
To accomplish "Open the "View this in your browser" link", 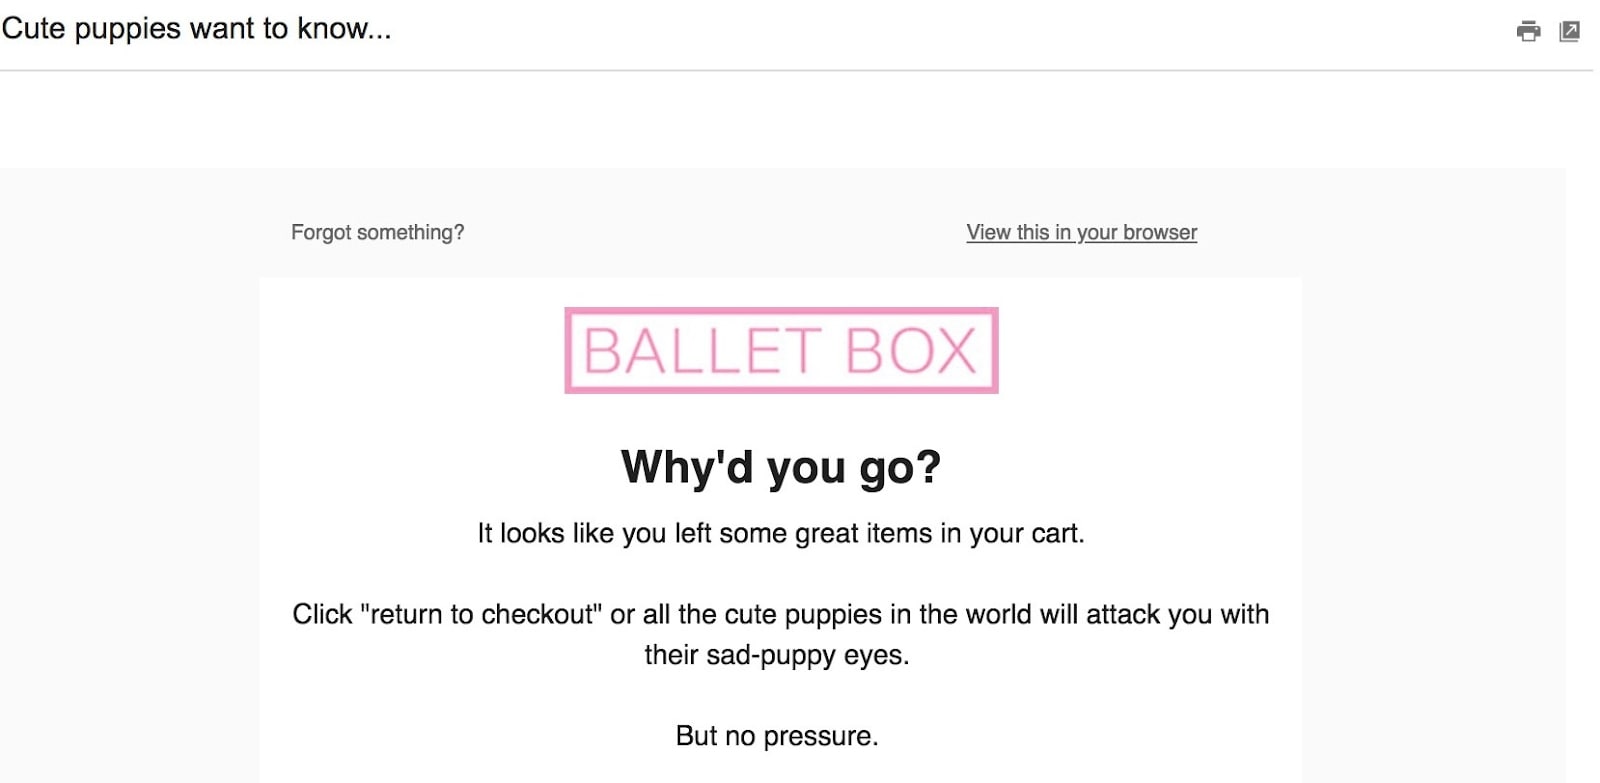I will click(x=1081, y=232).
